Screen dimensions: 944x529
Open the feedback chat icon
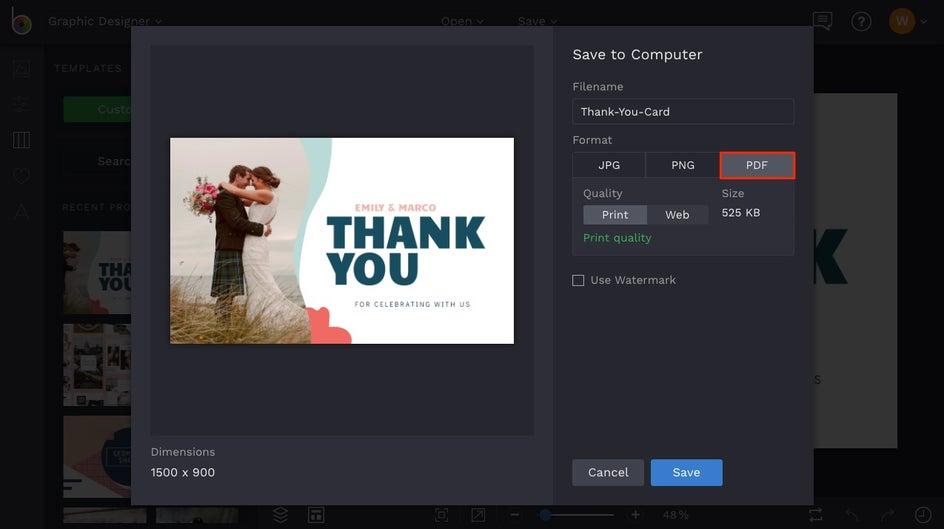822,21
